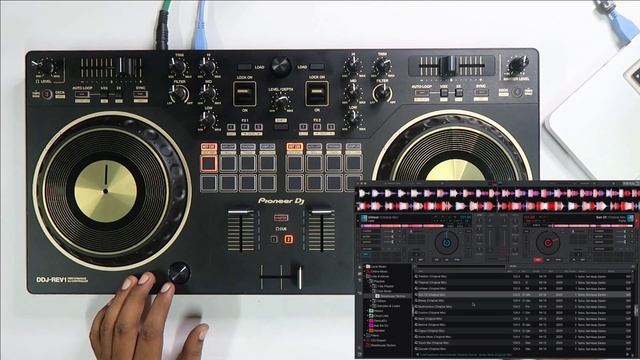Click right channel volume fader on controller
This screenshot has height=360, width=640.
pos(321,212)
